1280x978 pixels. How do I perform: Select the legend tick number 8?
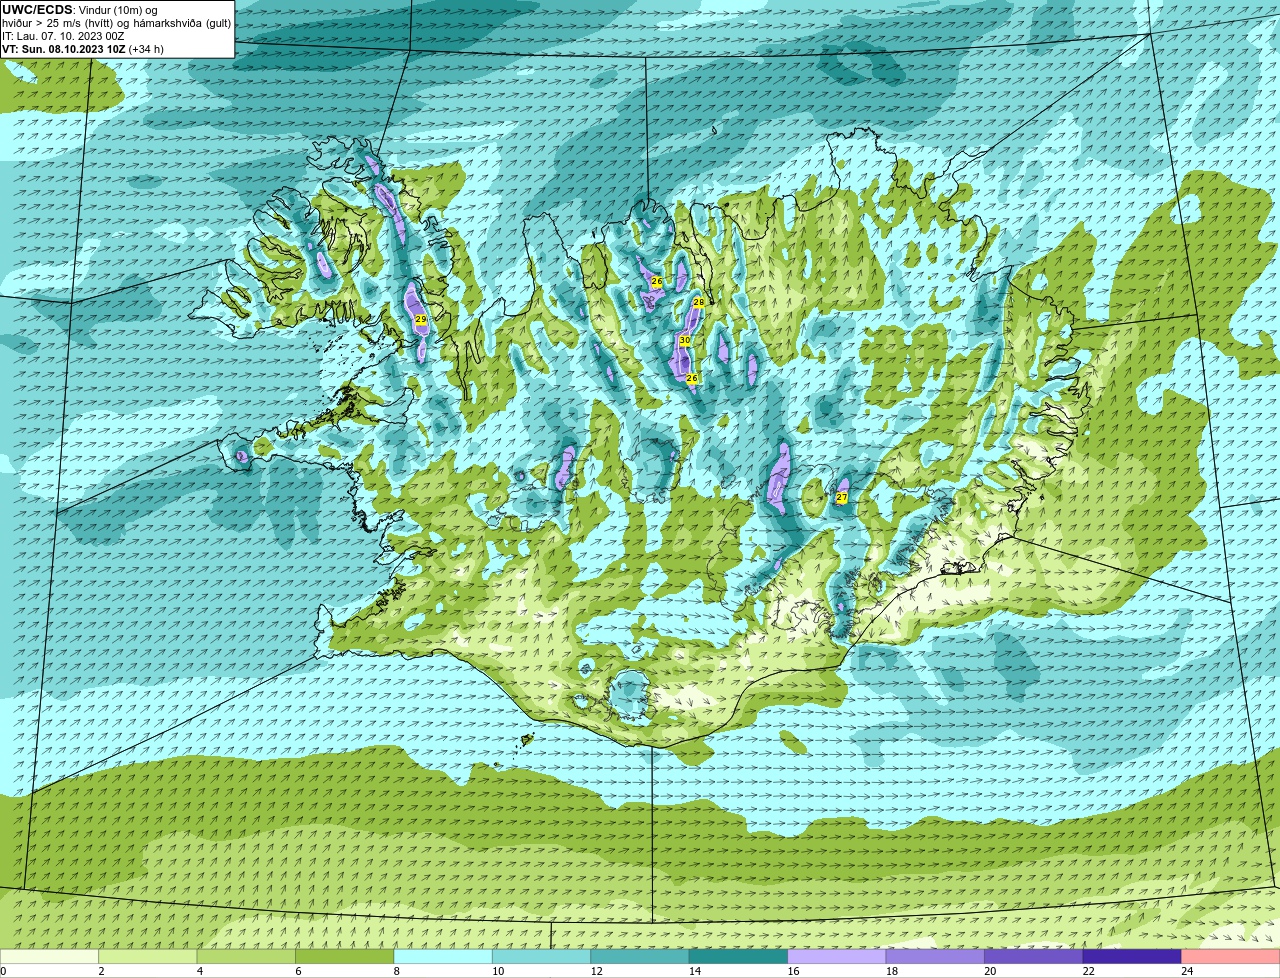point(396,970)
